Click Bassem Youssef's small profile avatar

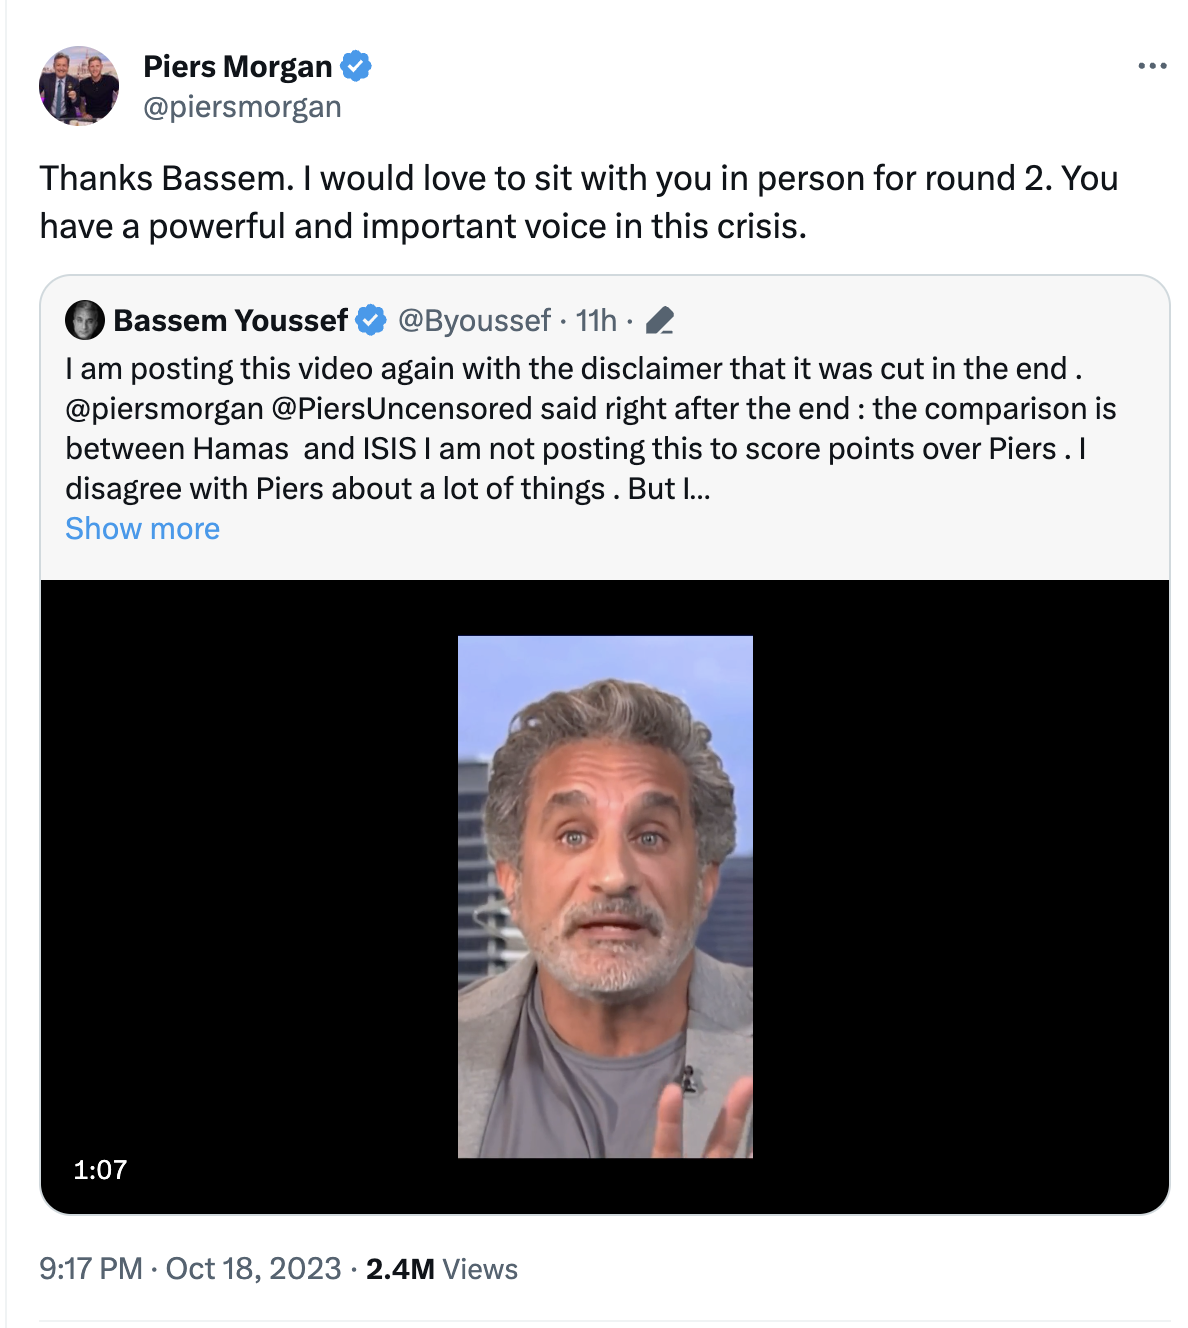click(x=85, y=320)
